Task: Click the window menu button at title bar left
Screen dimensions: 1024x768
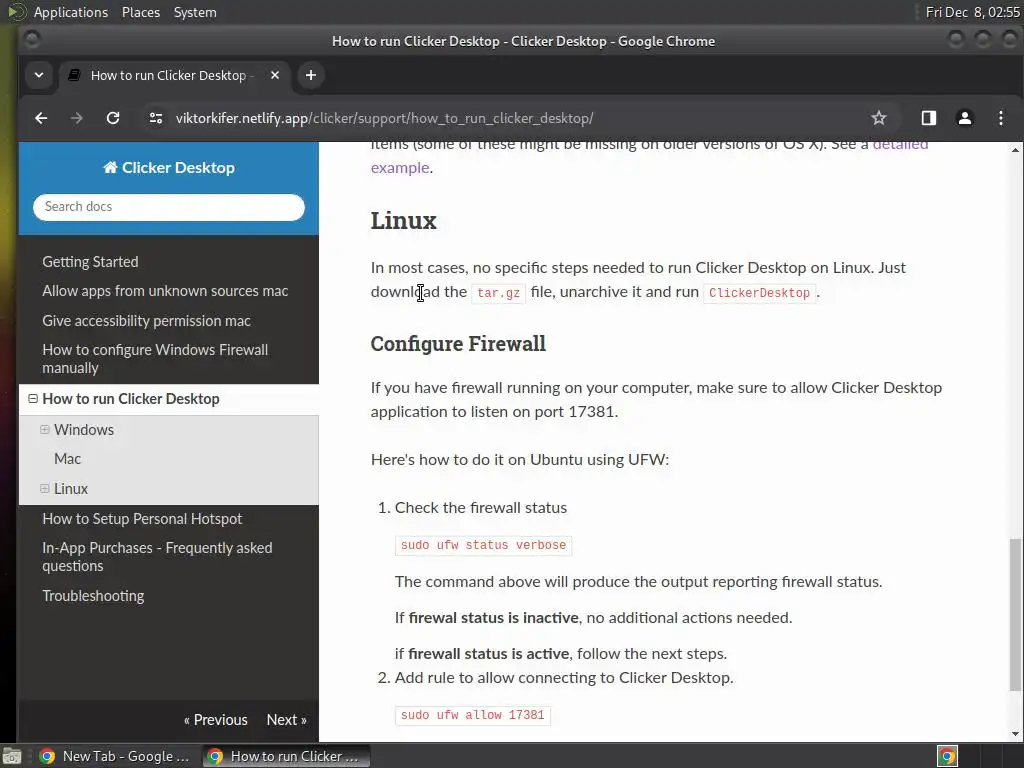Action: pyautogui.click(x=31, y=40)
